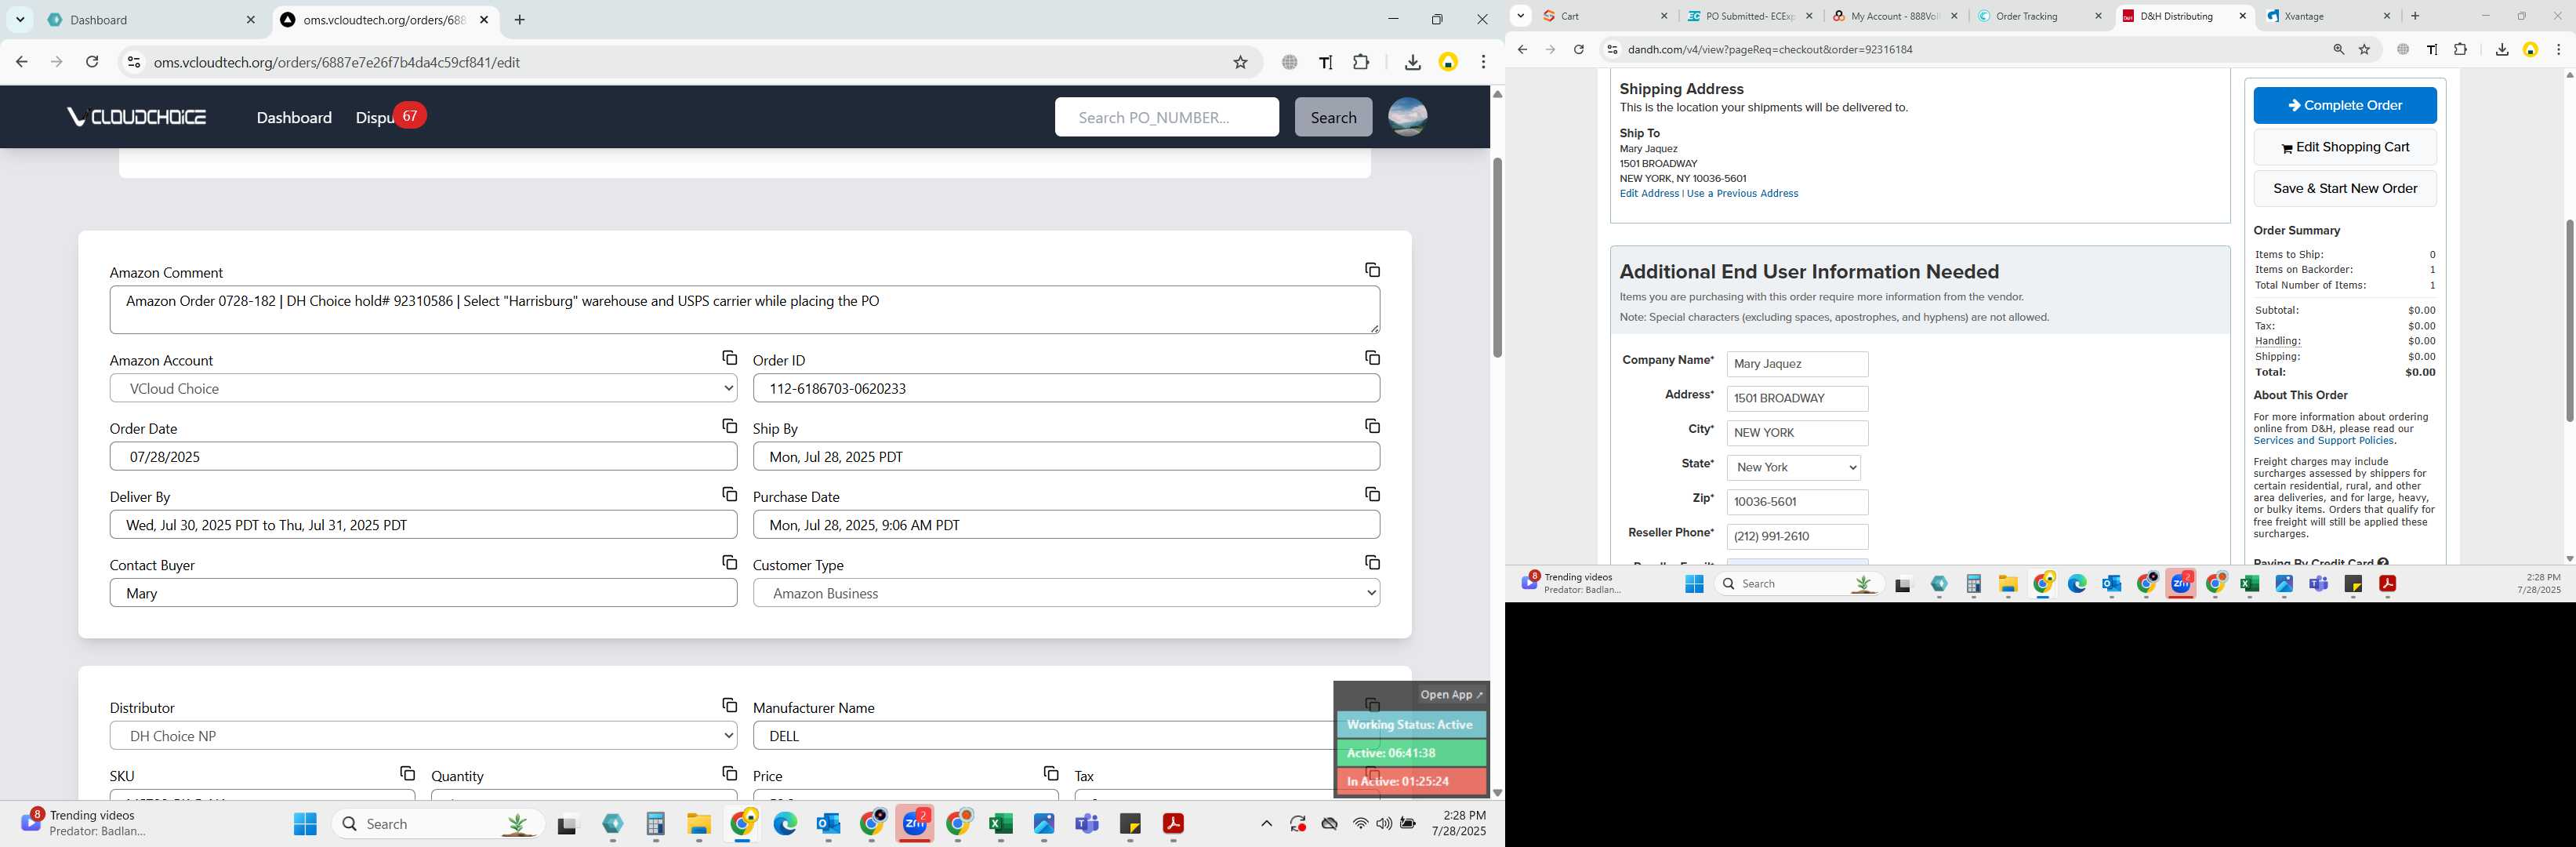Image resolution: width=2576 pixels, height=847 pixels.
Task: Copy the Price field value
Action: tap(1050, 773)
